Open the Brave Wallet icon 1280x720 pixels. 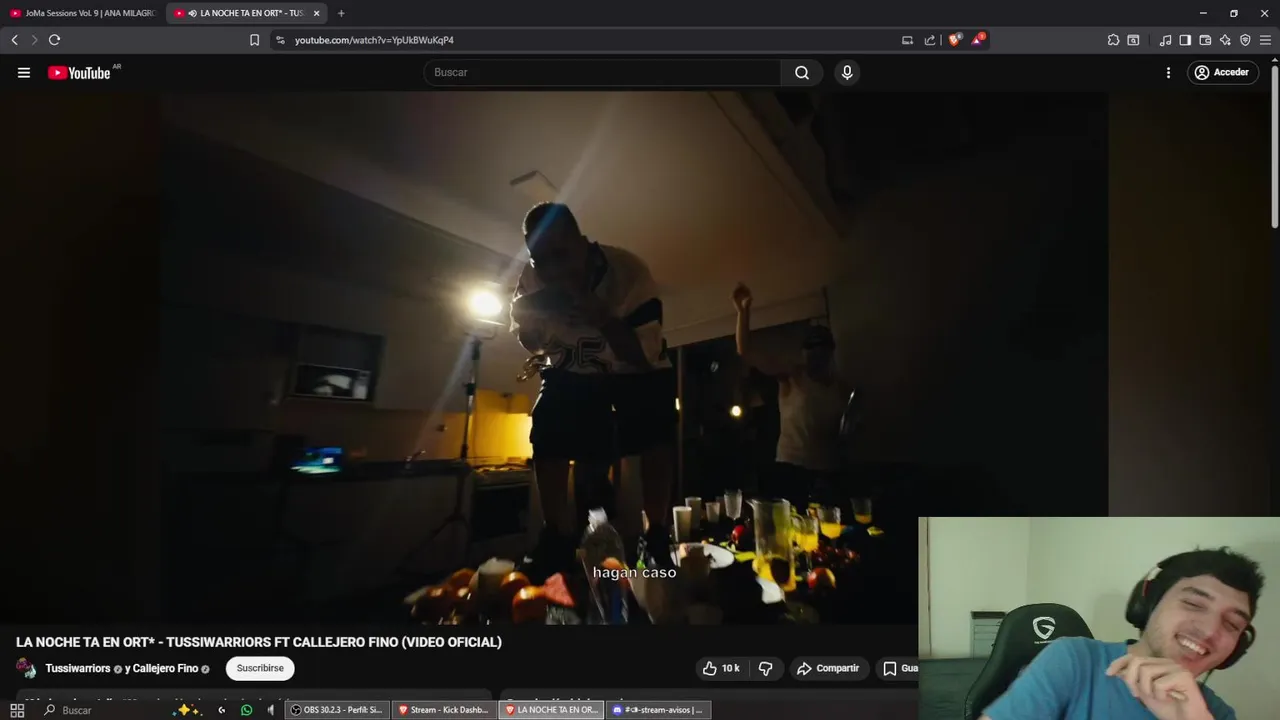1205,40
